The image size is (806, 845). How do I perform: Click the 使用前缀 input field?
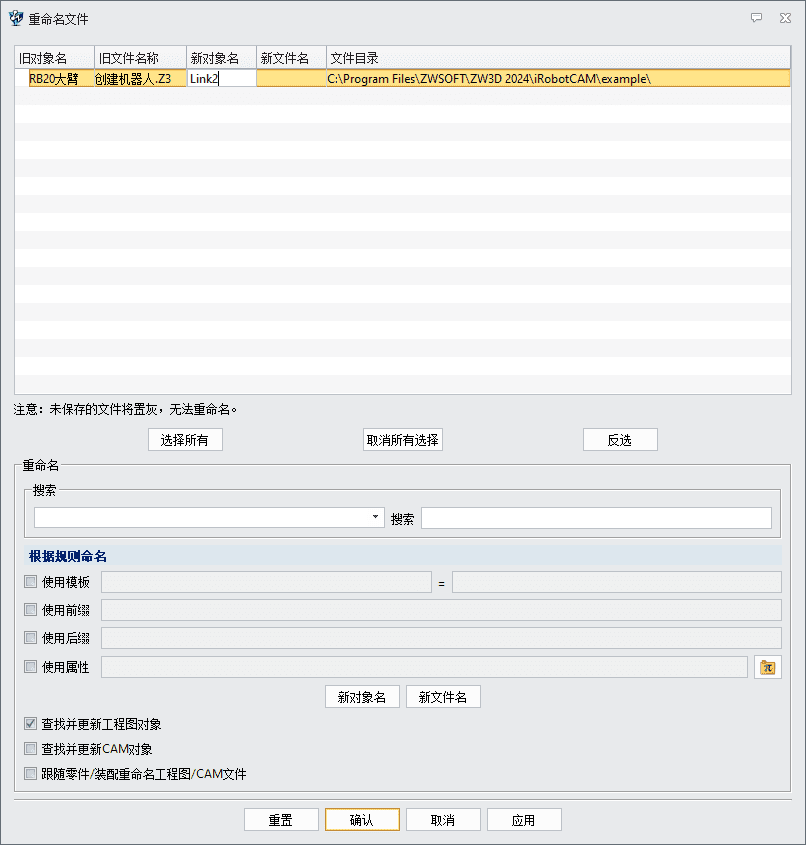pyautogui.click(x=441, y=610)
